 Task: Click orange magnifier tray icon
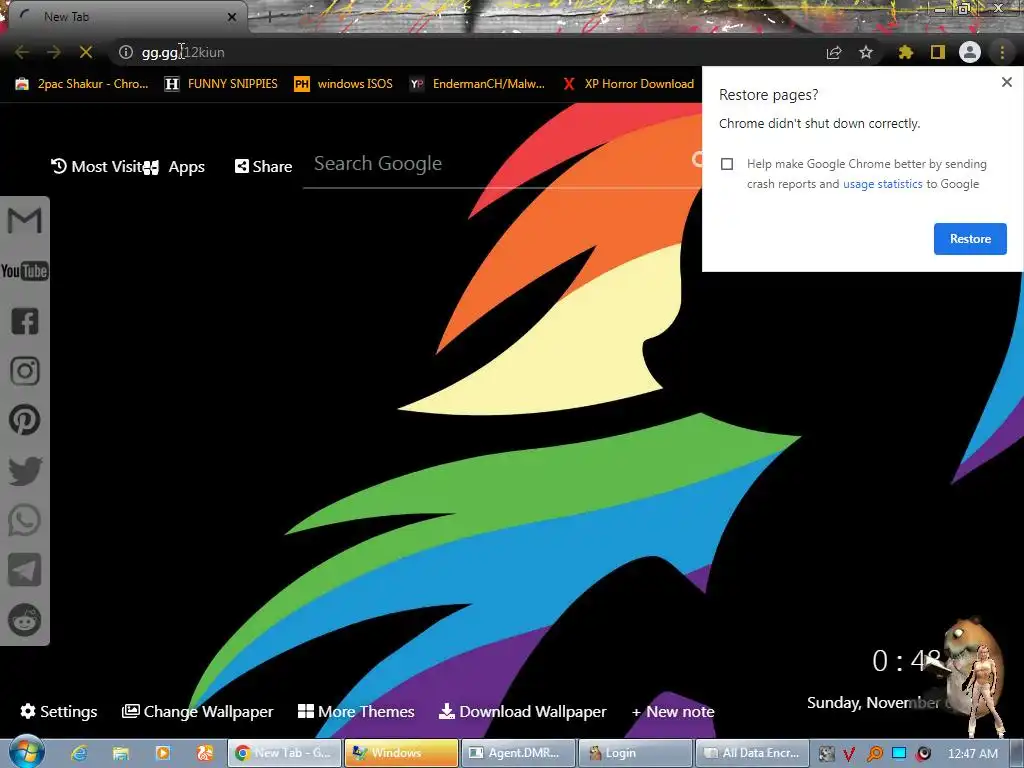[x=874, y=754]
